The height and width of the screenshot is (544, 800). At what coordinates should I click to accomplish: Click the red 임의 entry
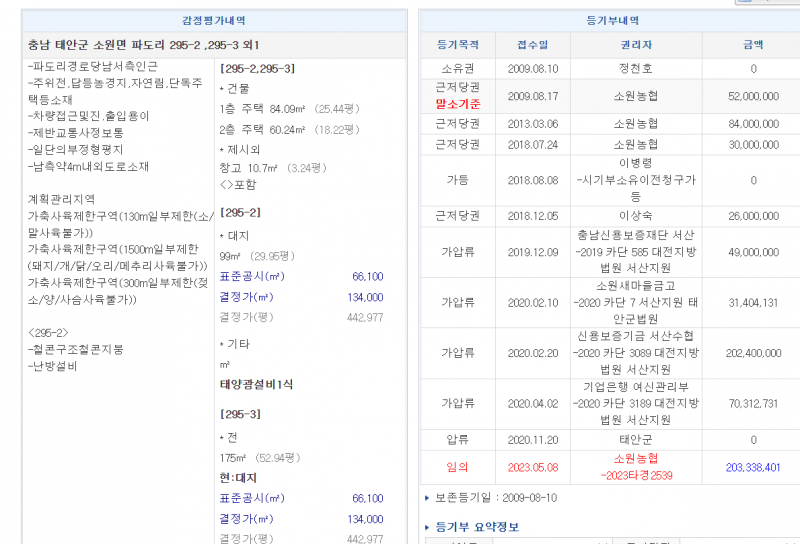click(459, 467)
